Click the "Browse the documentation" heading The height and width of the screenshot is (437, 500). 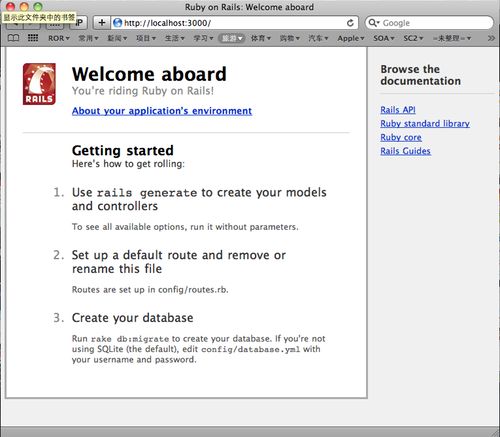[x=421, y=75]
